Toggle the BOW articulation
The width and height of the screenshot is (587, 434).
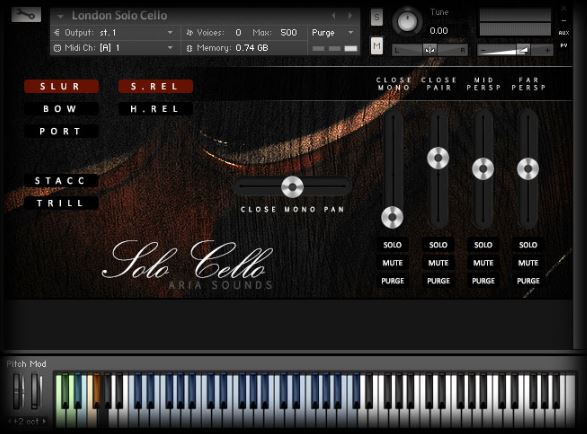[x=61, y=109]
